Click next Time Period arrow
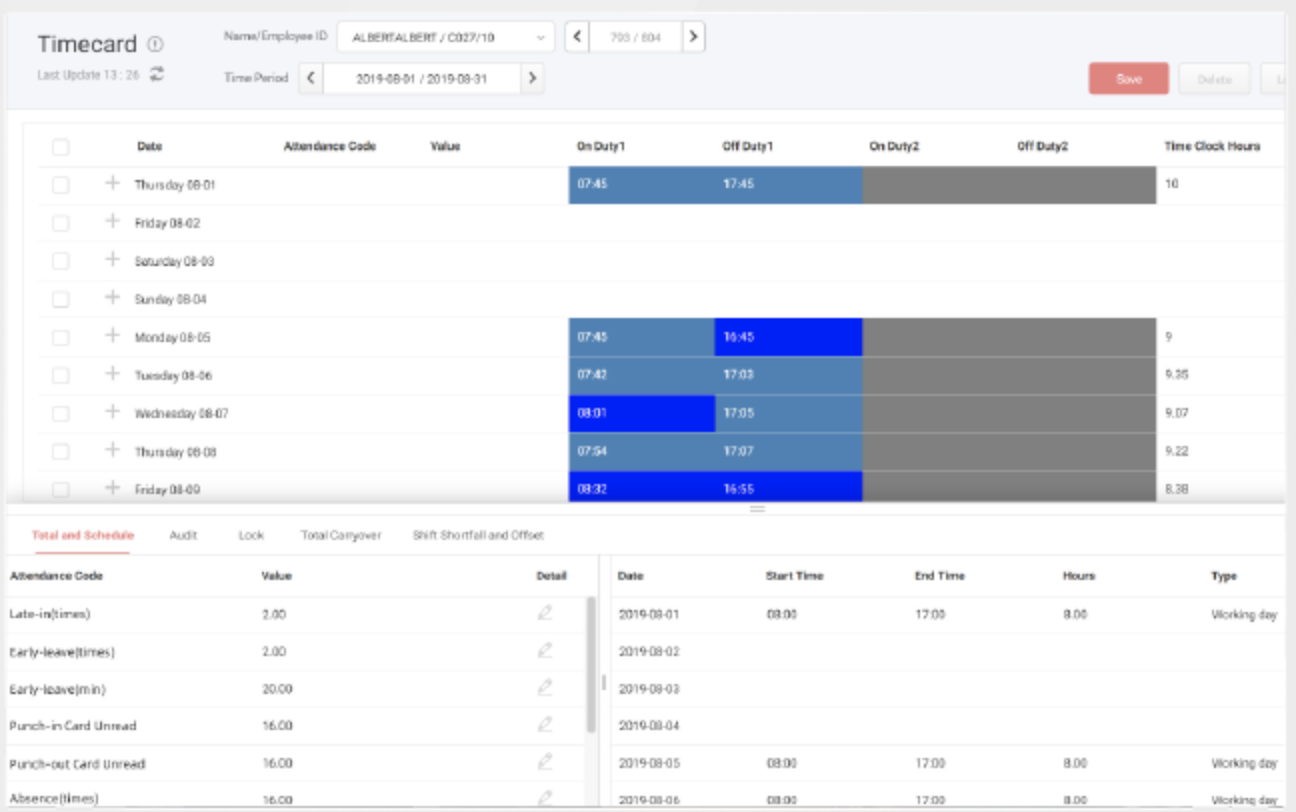The height and width of the screenshot is (812, 1296). click(x=532, y=78)
